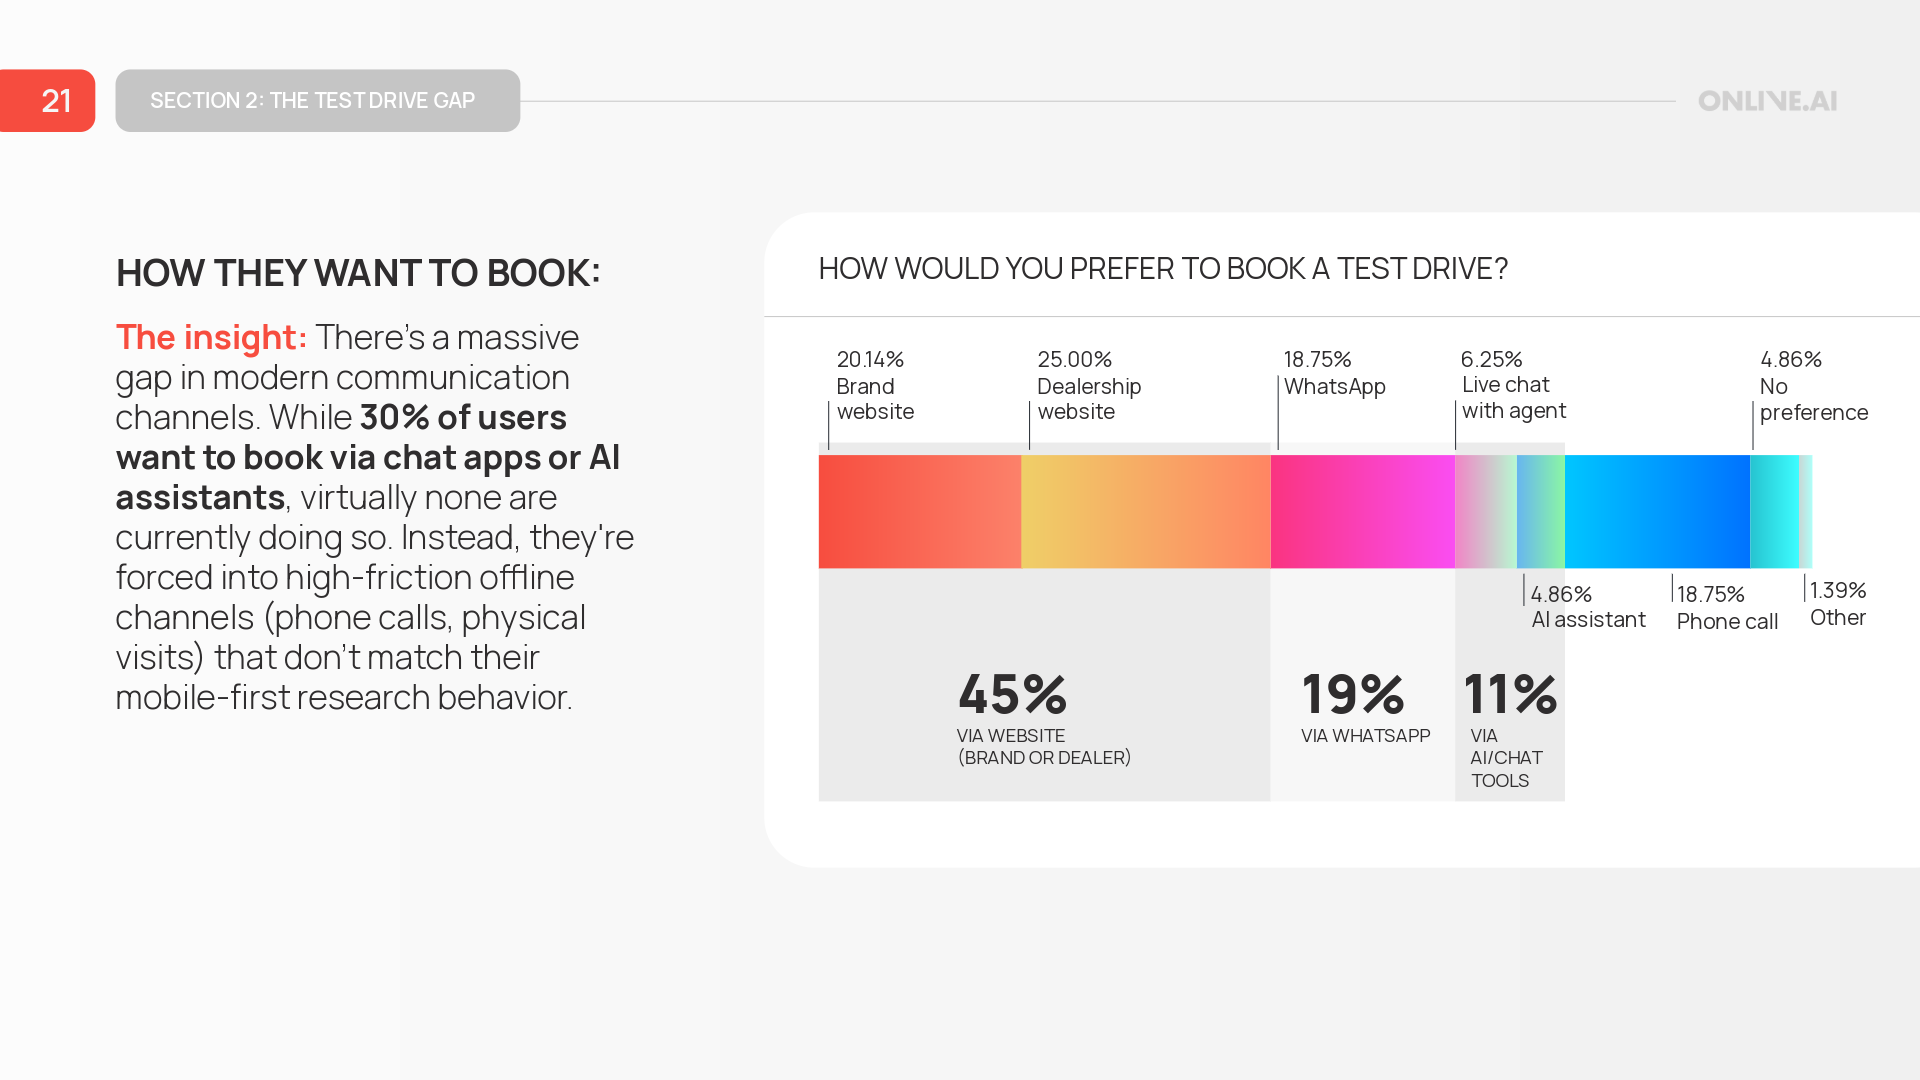Click the 'How they want to book' heading
Image resolution: width=1920 pixels, height=1080 pixels.
coord(358,273)
